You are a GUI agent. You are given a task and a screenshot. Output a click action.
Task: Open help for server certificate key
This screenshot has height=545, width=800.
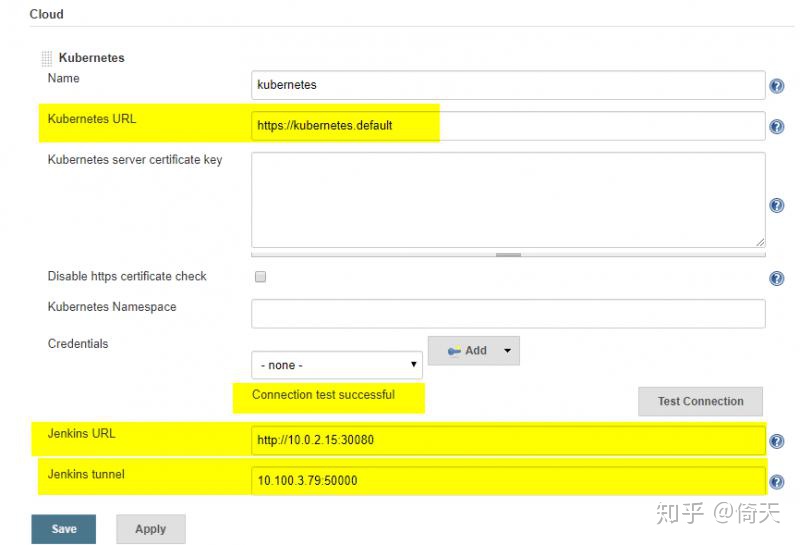(777, 205)
